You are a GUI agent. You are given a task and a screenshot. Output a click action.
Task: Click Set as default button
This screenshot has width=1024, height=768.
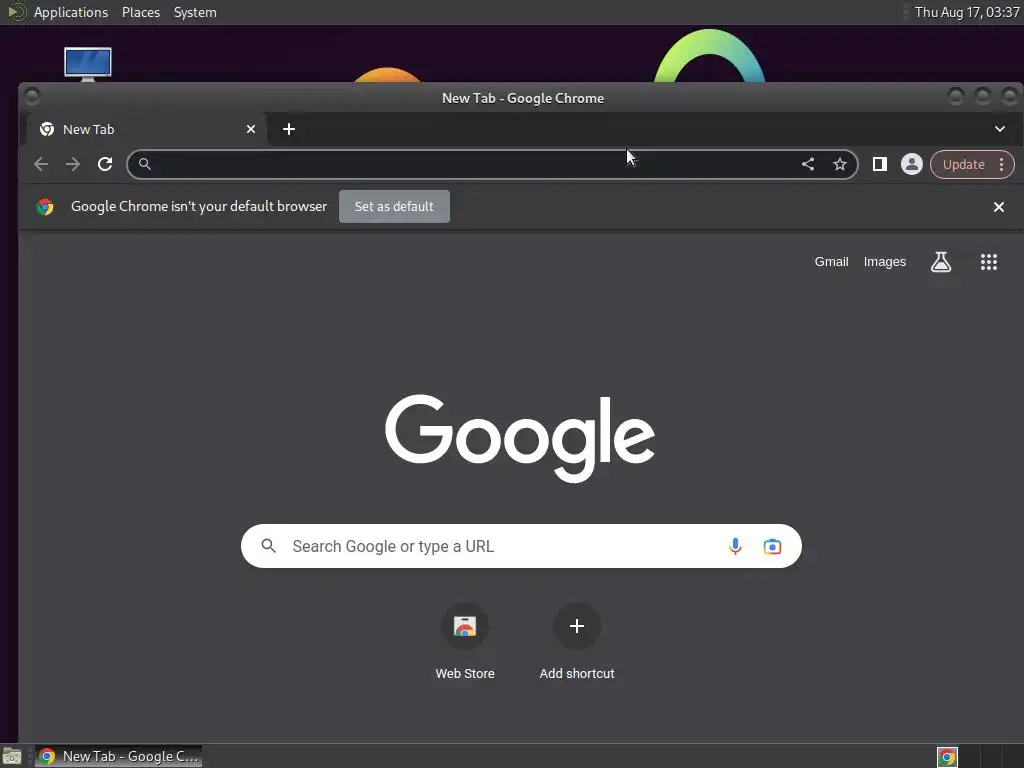point(394,206)
